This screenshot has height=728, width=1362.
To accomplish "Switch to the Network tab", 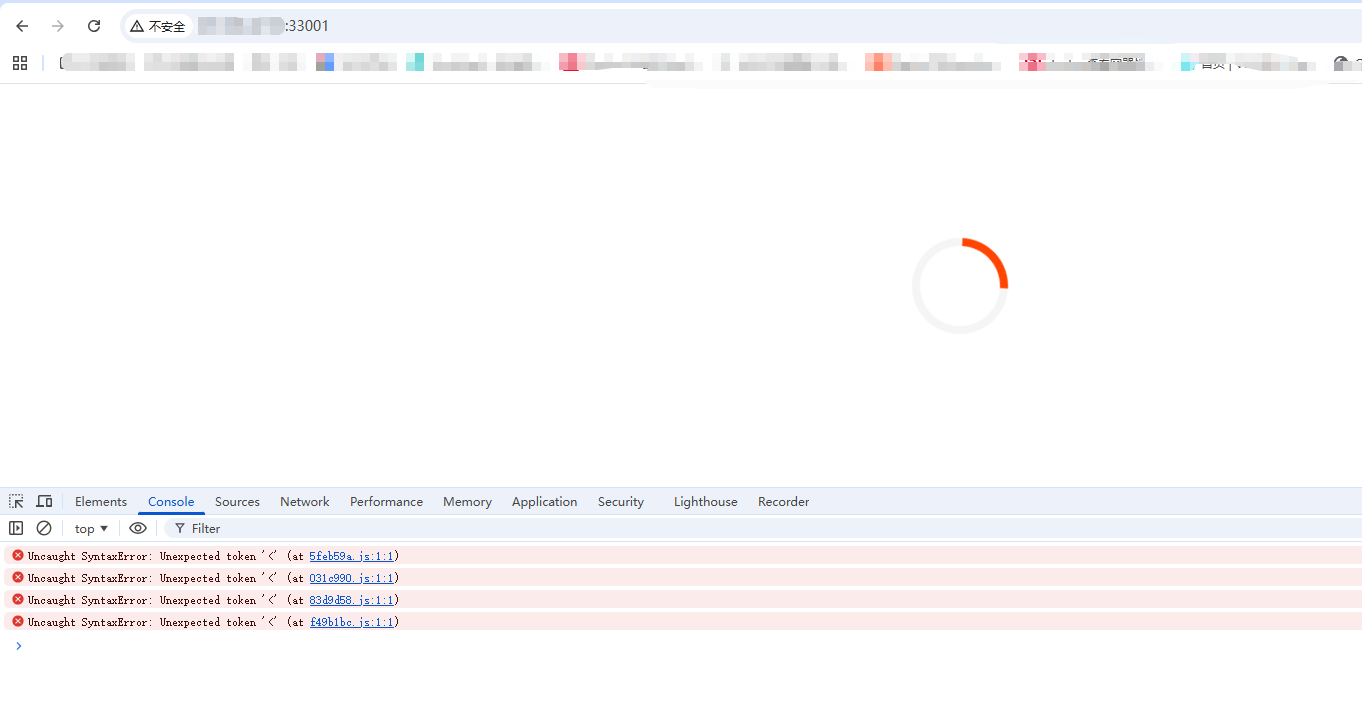I will pos(304,502).
